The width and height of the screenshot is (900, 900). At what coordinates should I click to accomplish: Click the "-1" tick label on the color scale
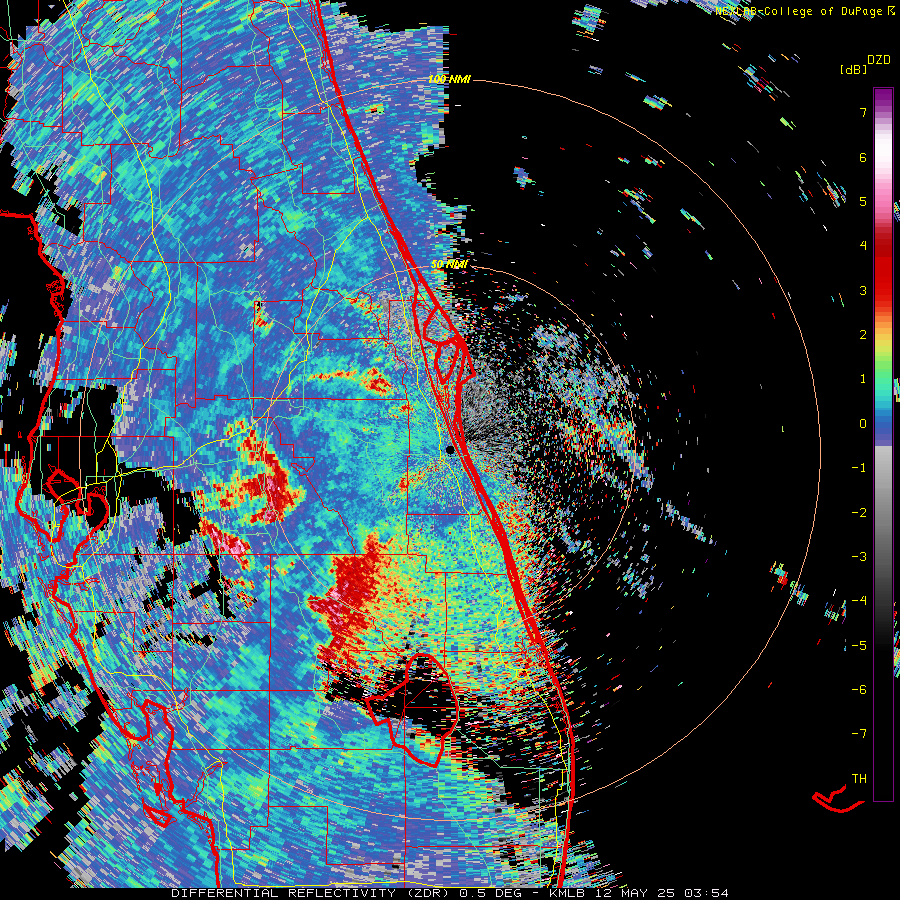coord(859,468)
